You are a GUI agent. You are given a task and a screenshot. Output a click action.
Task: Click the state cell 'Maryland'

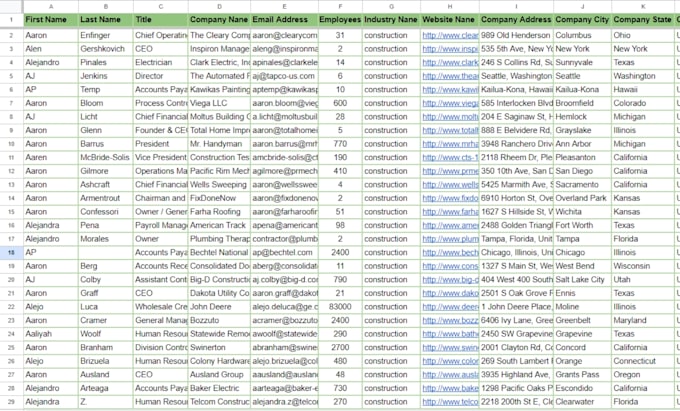(x=643, y=320)
